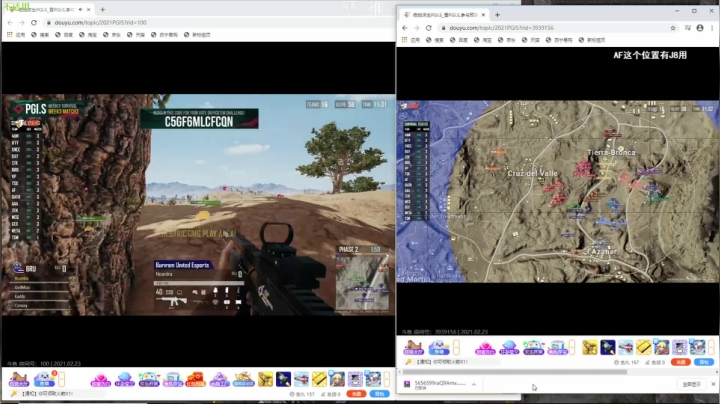Expand the activity list next to the blue mascot, right window
The height and width of the screenshot is (404, 720).
click(456, 348)
